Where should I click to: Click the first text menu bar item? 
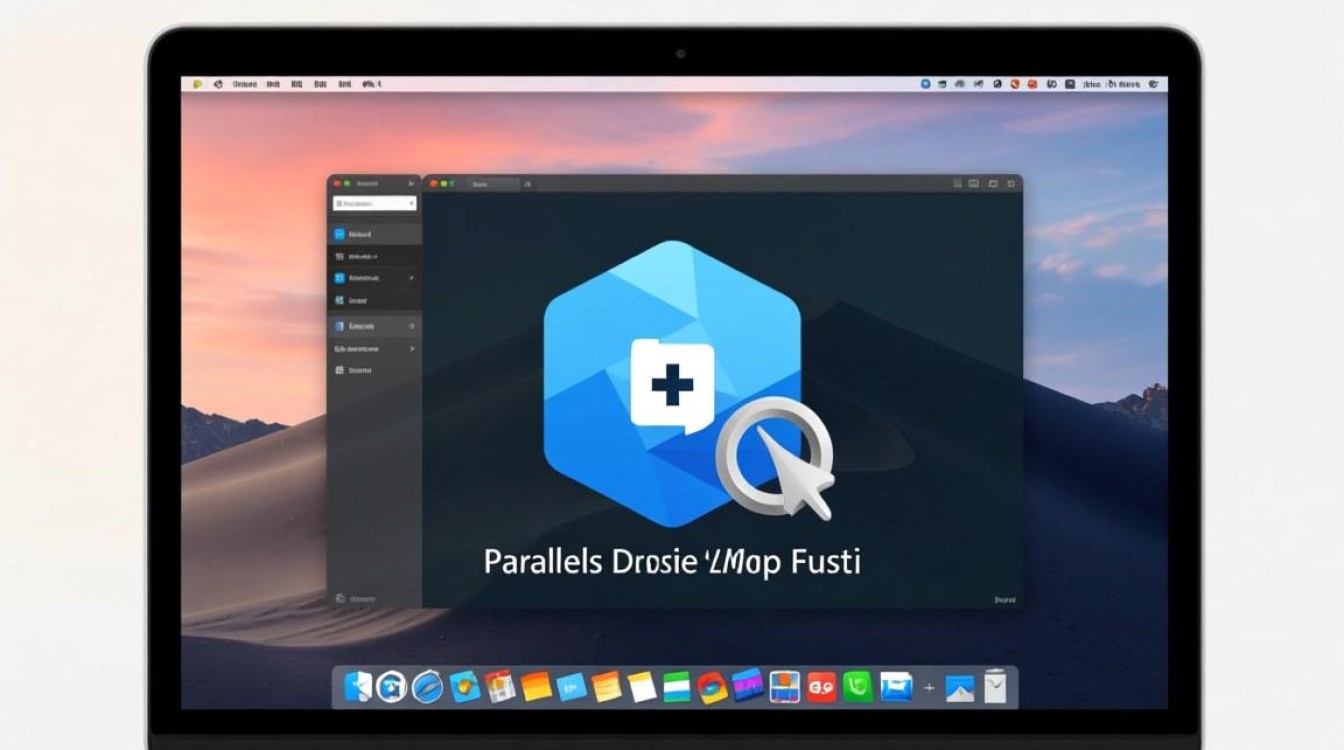point(244,85)
